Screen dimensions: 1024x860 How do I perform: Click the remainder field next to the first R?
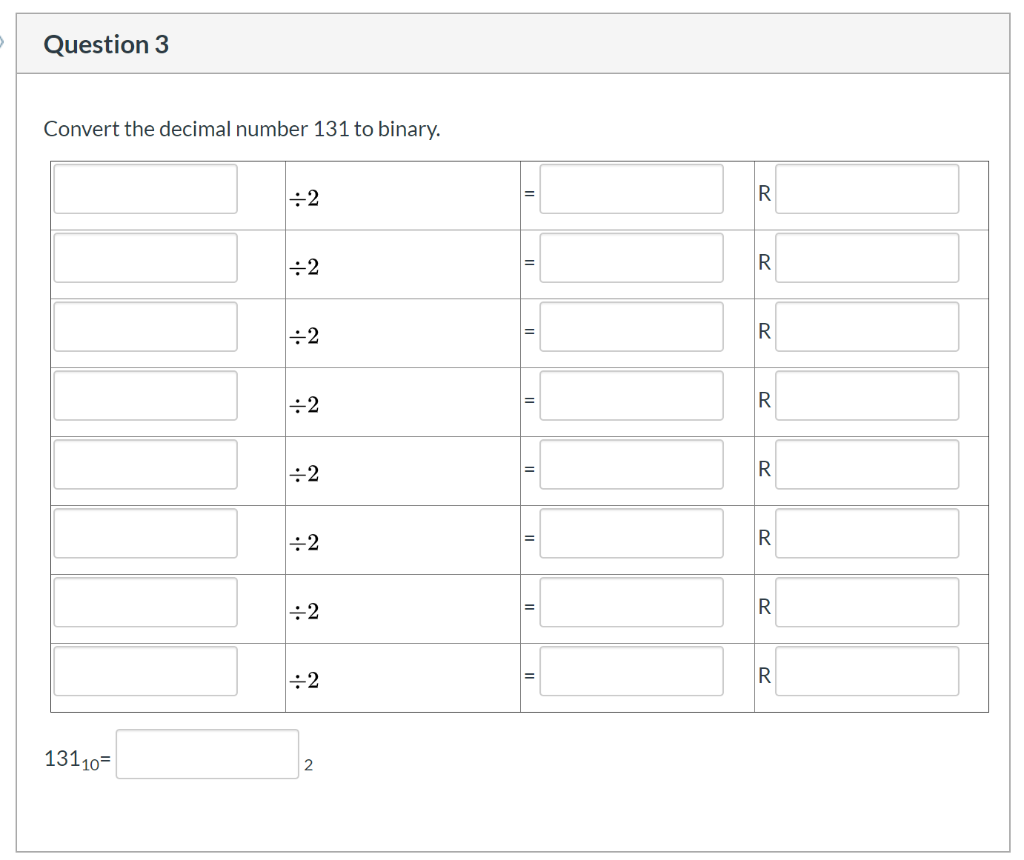(866, 189)
